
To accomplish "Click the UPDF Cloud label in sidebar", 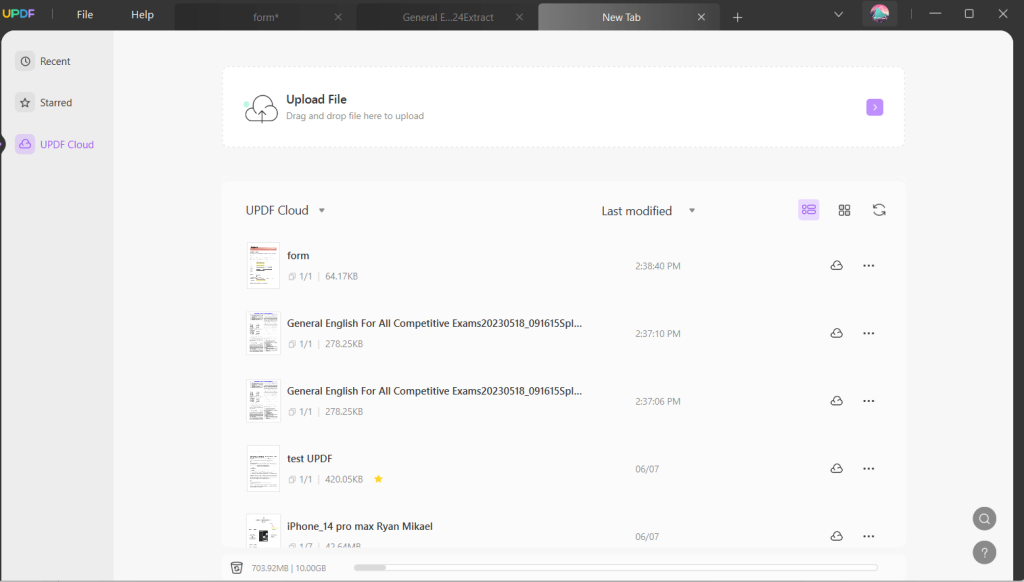I will pos(67,144).
